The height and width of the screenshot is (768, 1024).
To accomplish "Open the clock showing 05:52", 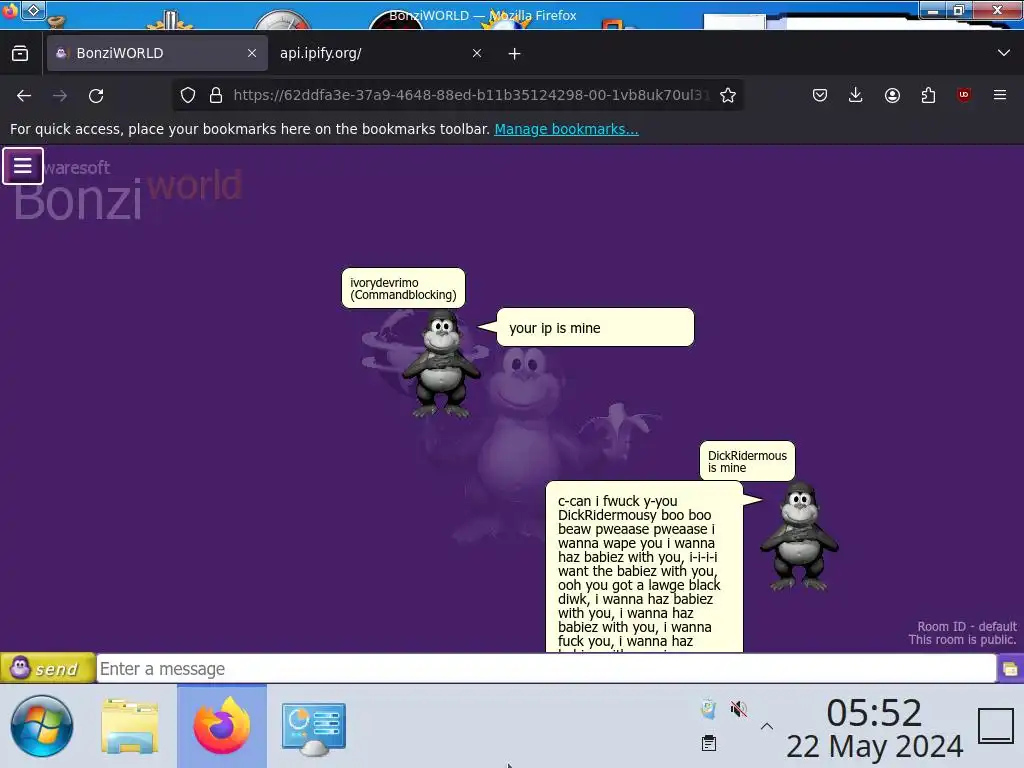I will click(x=874, y=728).
